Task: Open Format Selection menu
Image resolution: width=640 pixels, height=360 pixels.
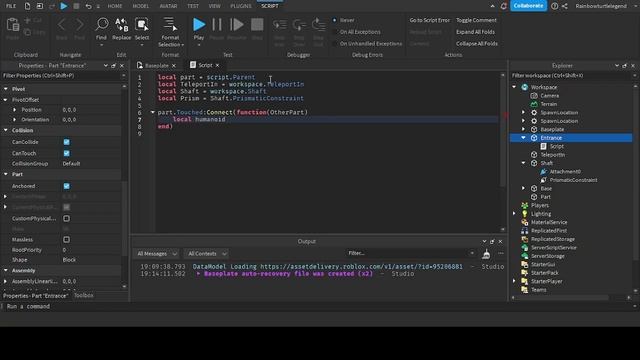Action: click(x=171, y=32)
